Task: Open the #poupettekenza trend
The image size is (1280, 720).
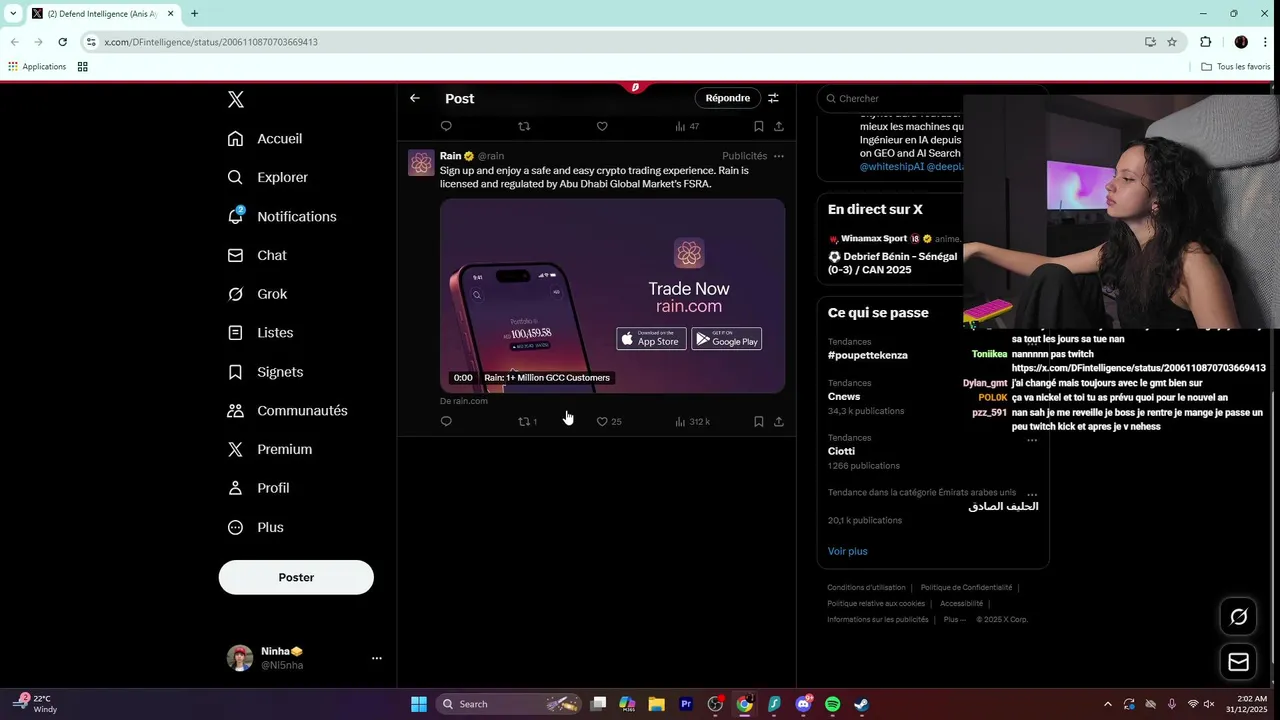Action: (x=868, y=355)
